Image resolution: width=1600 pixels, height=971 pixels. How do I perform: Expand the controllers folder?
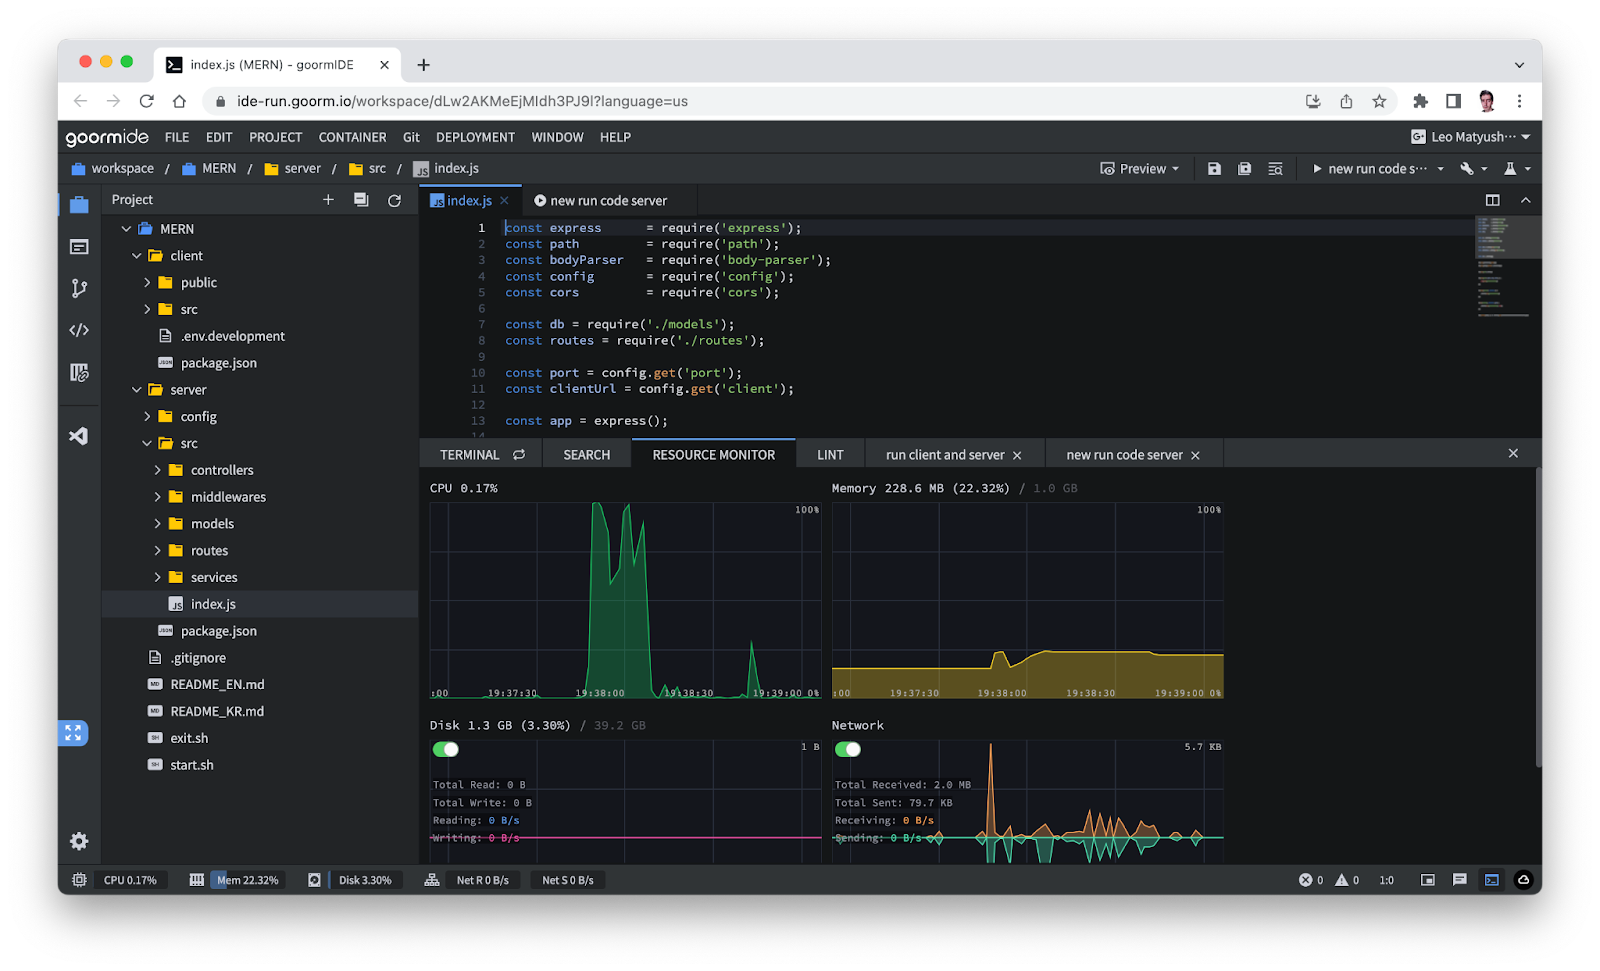tap(158, 470)
